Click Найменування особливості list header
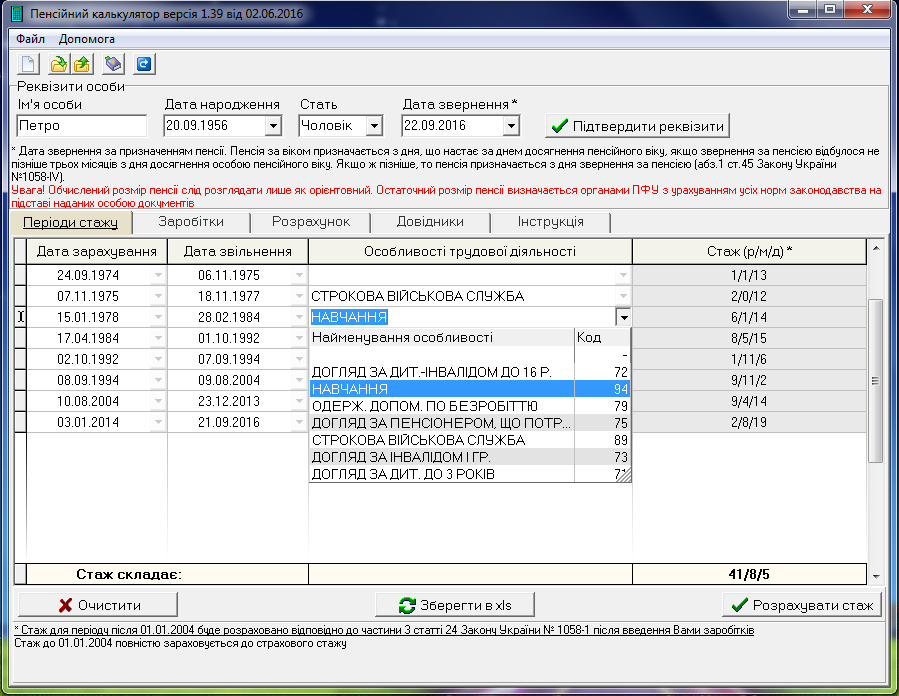The image size is (899, 696). tap(441, 337)
